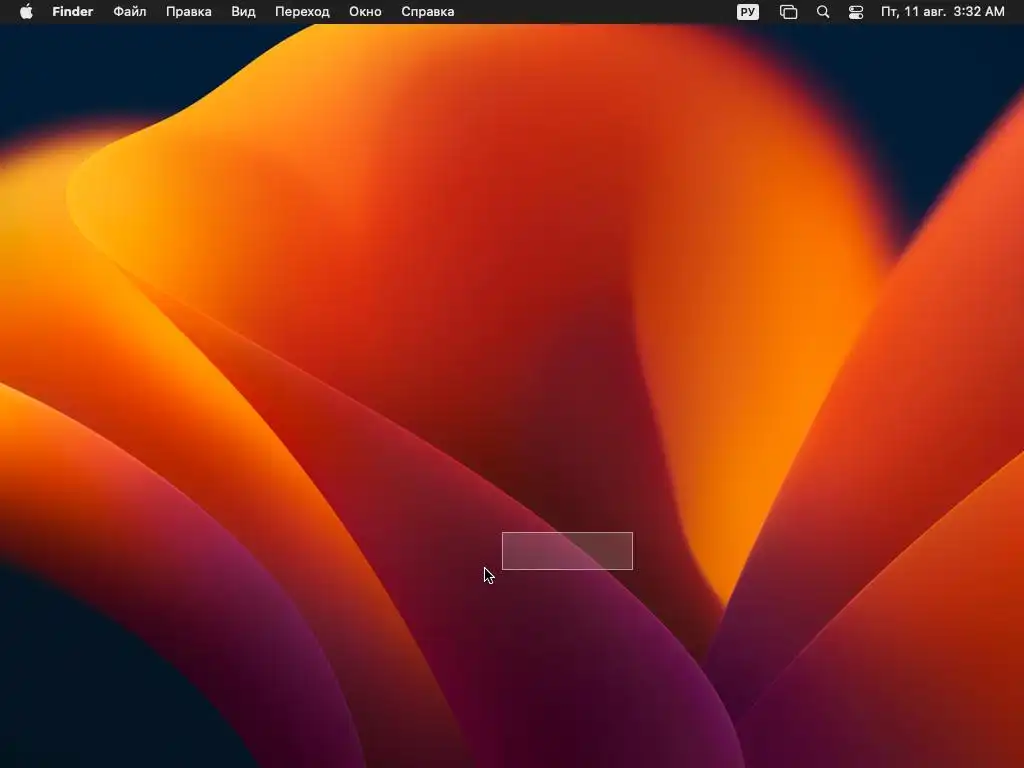Open the Apple menu
Image resolution: width=1024 pixels, height=768 pixels.
point(26,12)
